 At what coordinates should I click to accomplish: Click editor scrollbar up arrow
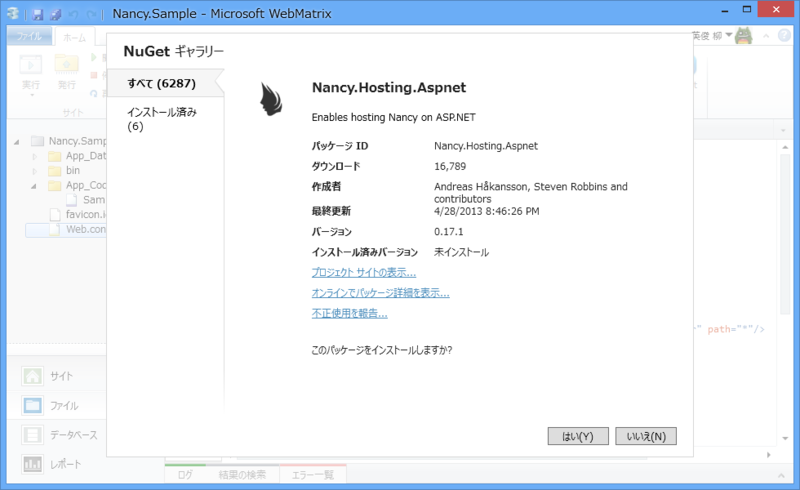coord(785,147)
